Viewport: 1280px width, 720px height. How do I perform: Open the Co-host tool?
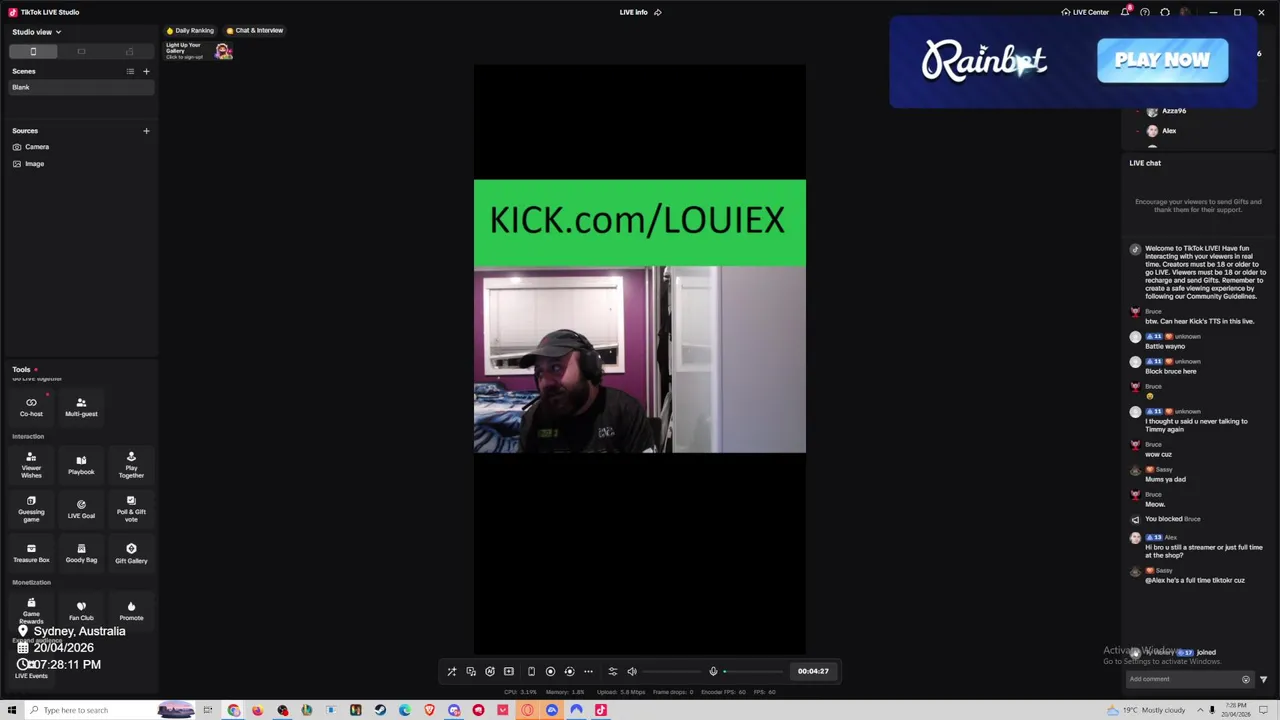click(x=31, y=407)
